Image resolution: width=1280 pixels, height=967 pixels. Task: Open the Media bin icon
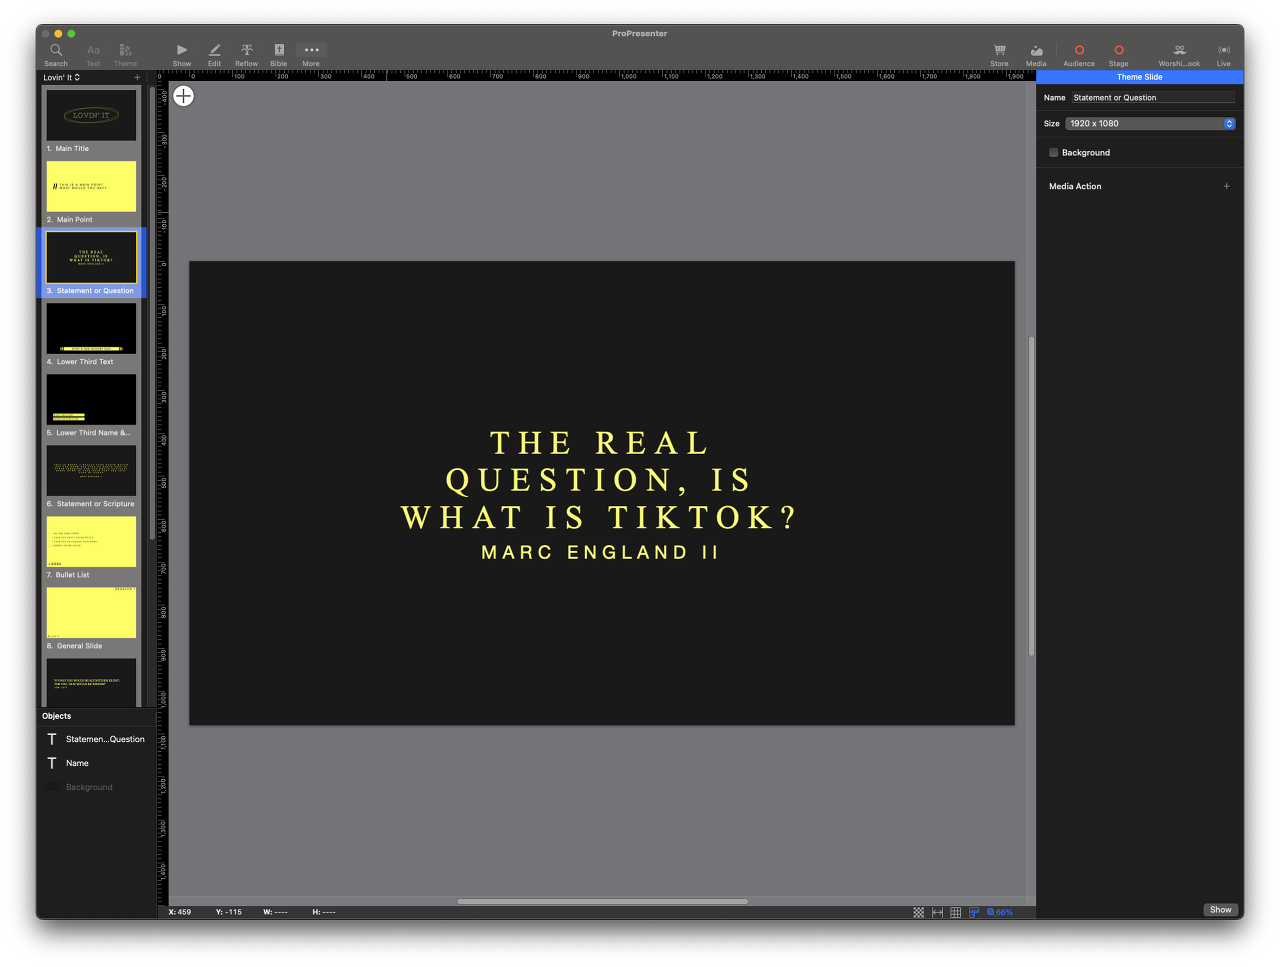(x=1036, y=54)
